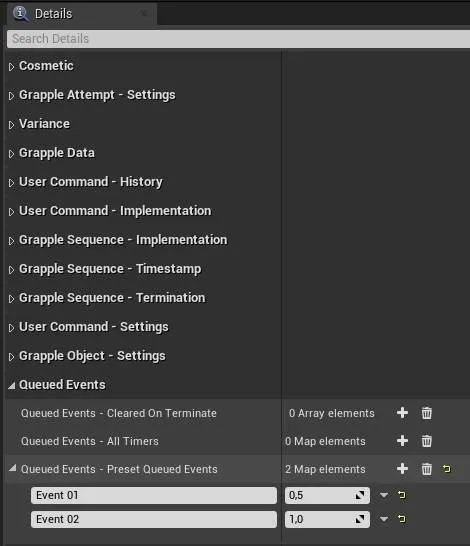Add element to Cleared On Terminate array

[402, 413]
